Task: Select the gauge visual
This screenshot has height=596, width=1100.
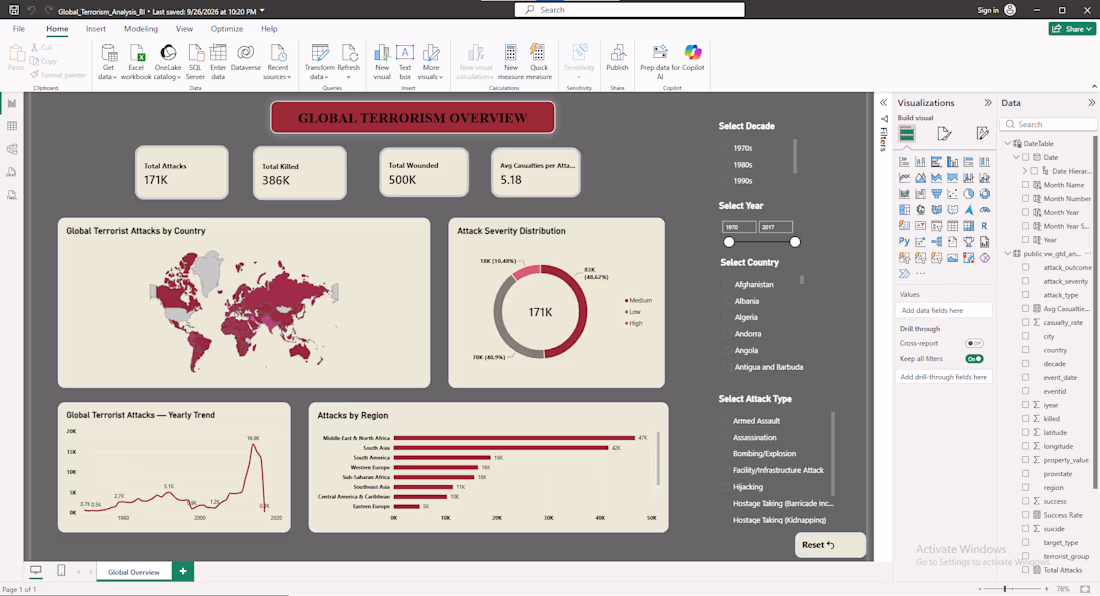Action: coord(984,210)
